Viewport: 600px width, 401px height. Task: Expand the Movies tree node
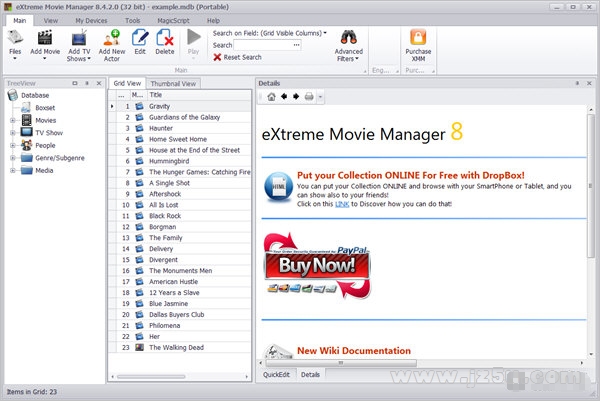point(13,121)
